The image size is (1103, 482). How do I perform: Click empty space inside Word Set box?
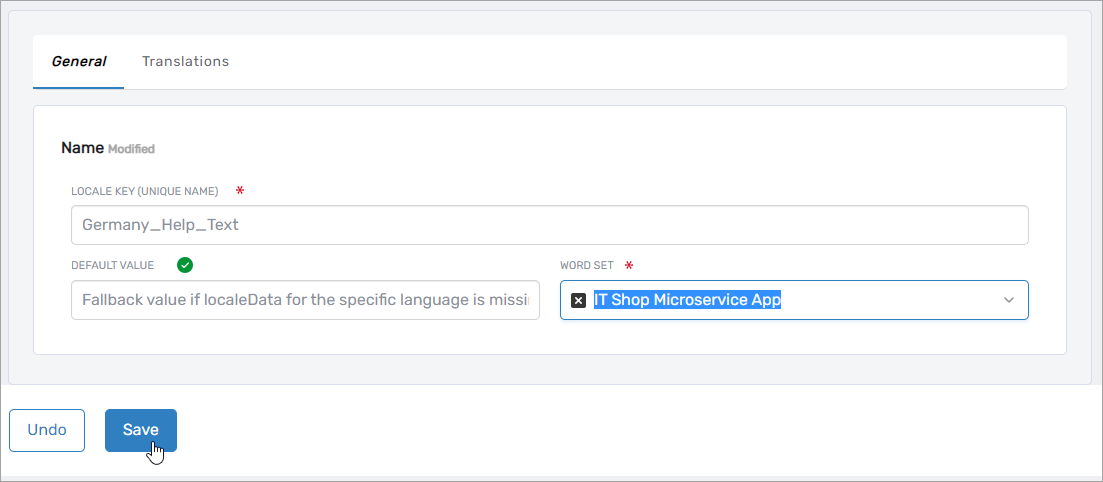[890, 300]
